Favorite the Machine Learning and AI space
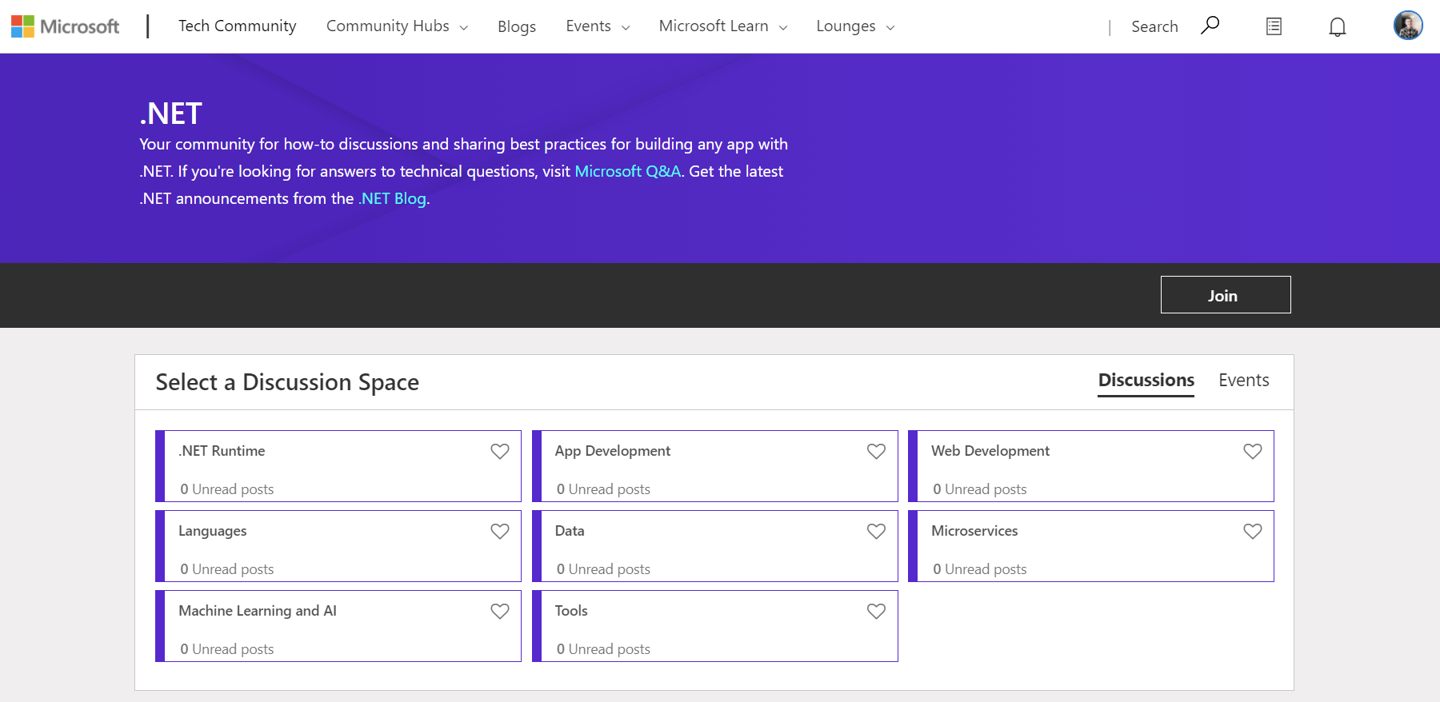Image resolution: width=1440 pixels, height=702 pixels. [500, 611]
